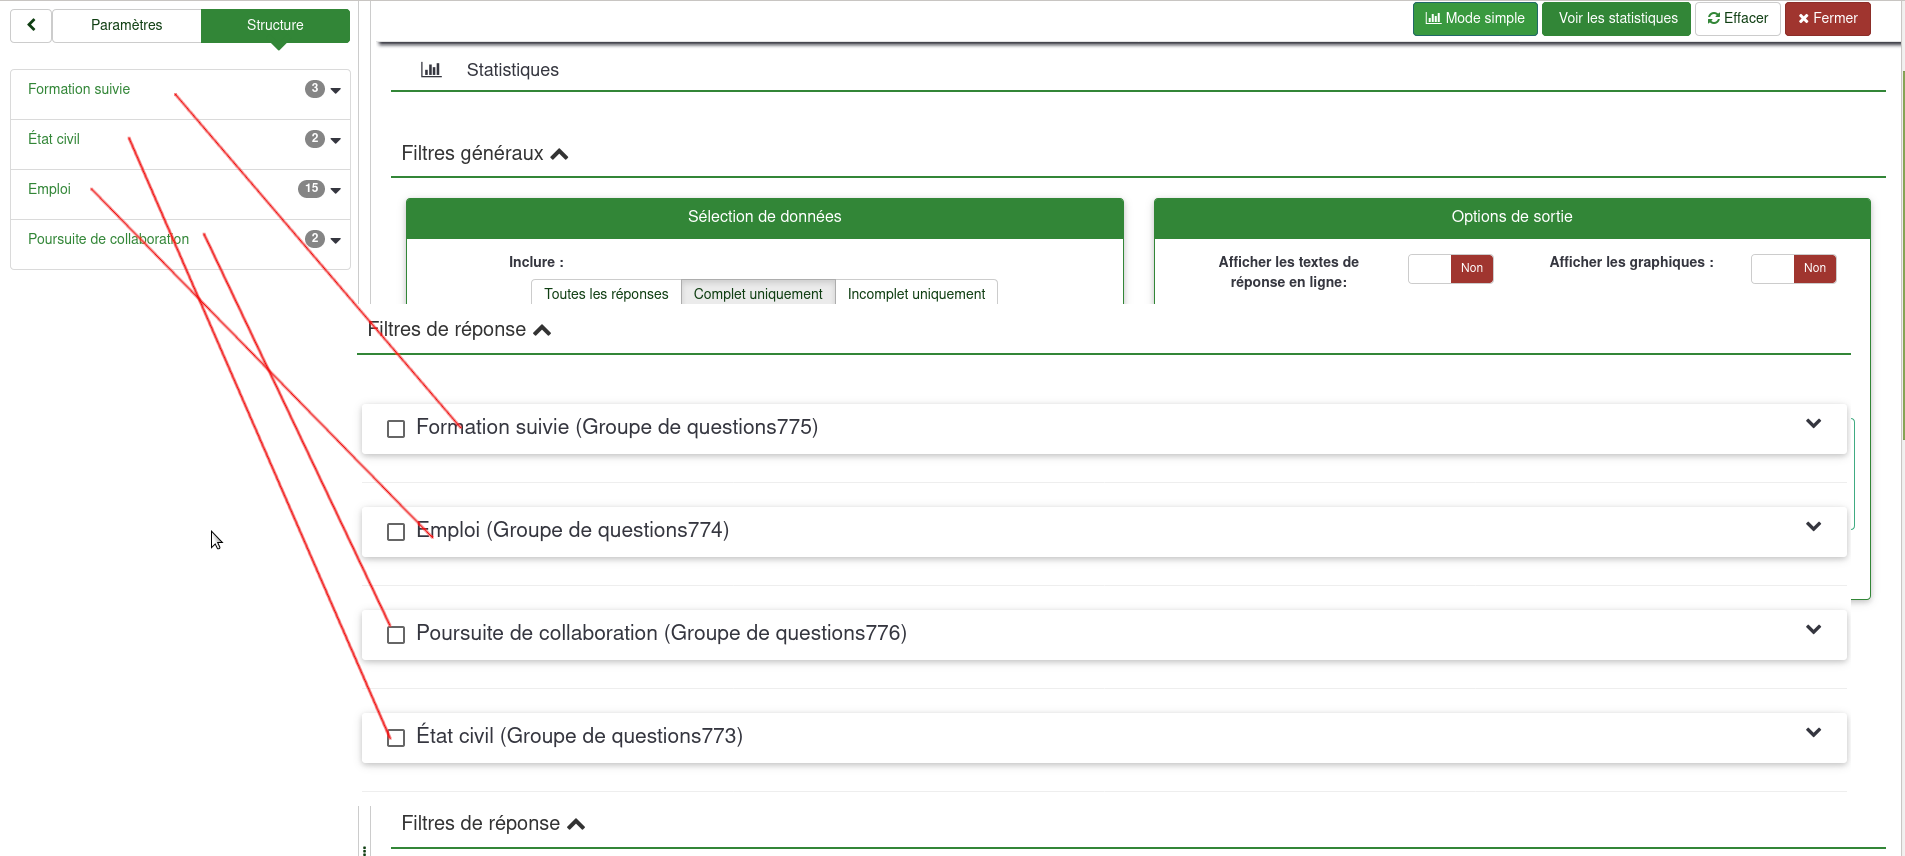This screenshot has height=856, width=1905.
Task: Click the Formation suivie count badge
Action: (315, 89)
